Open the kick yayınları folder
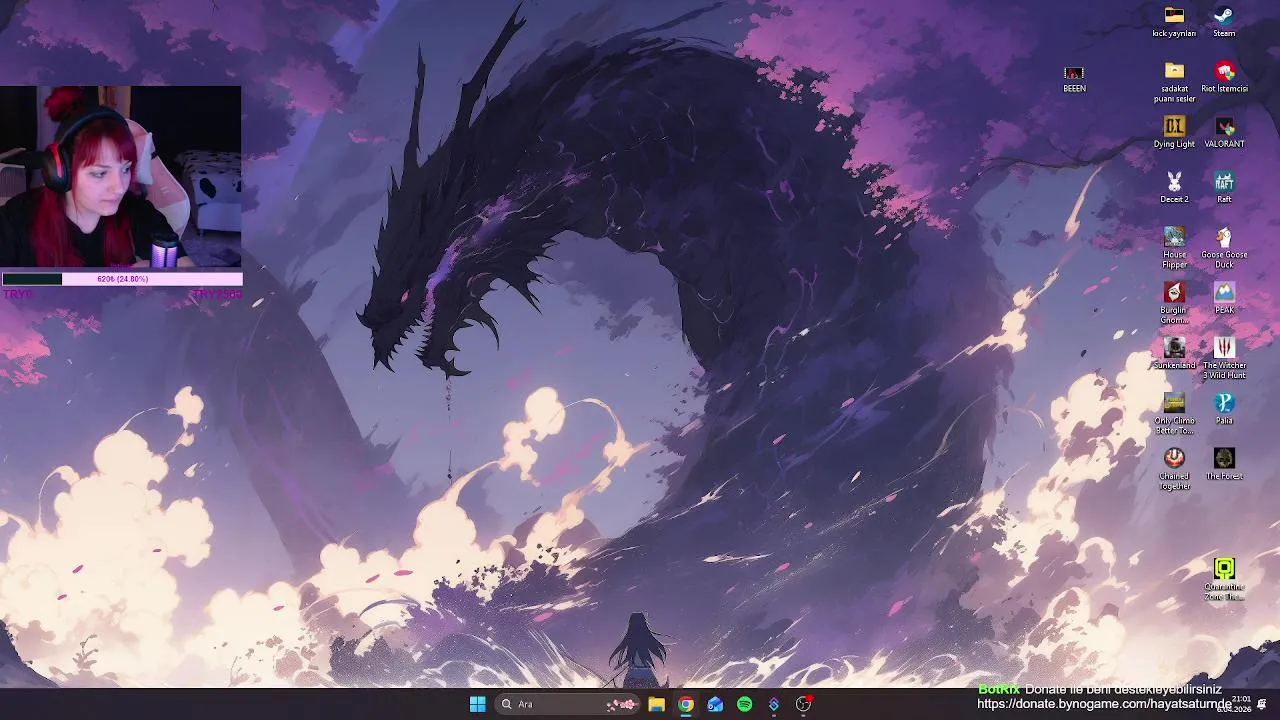 pos(1174,21)
